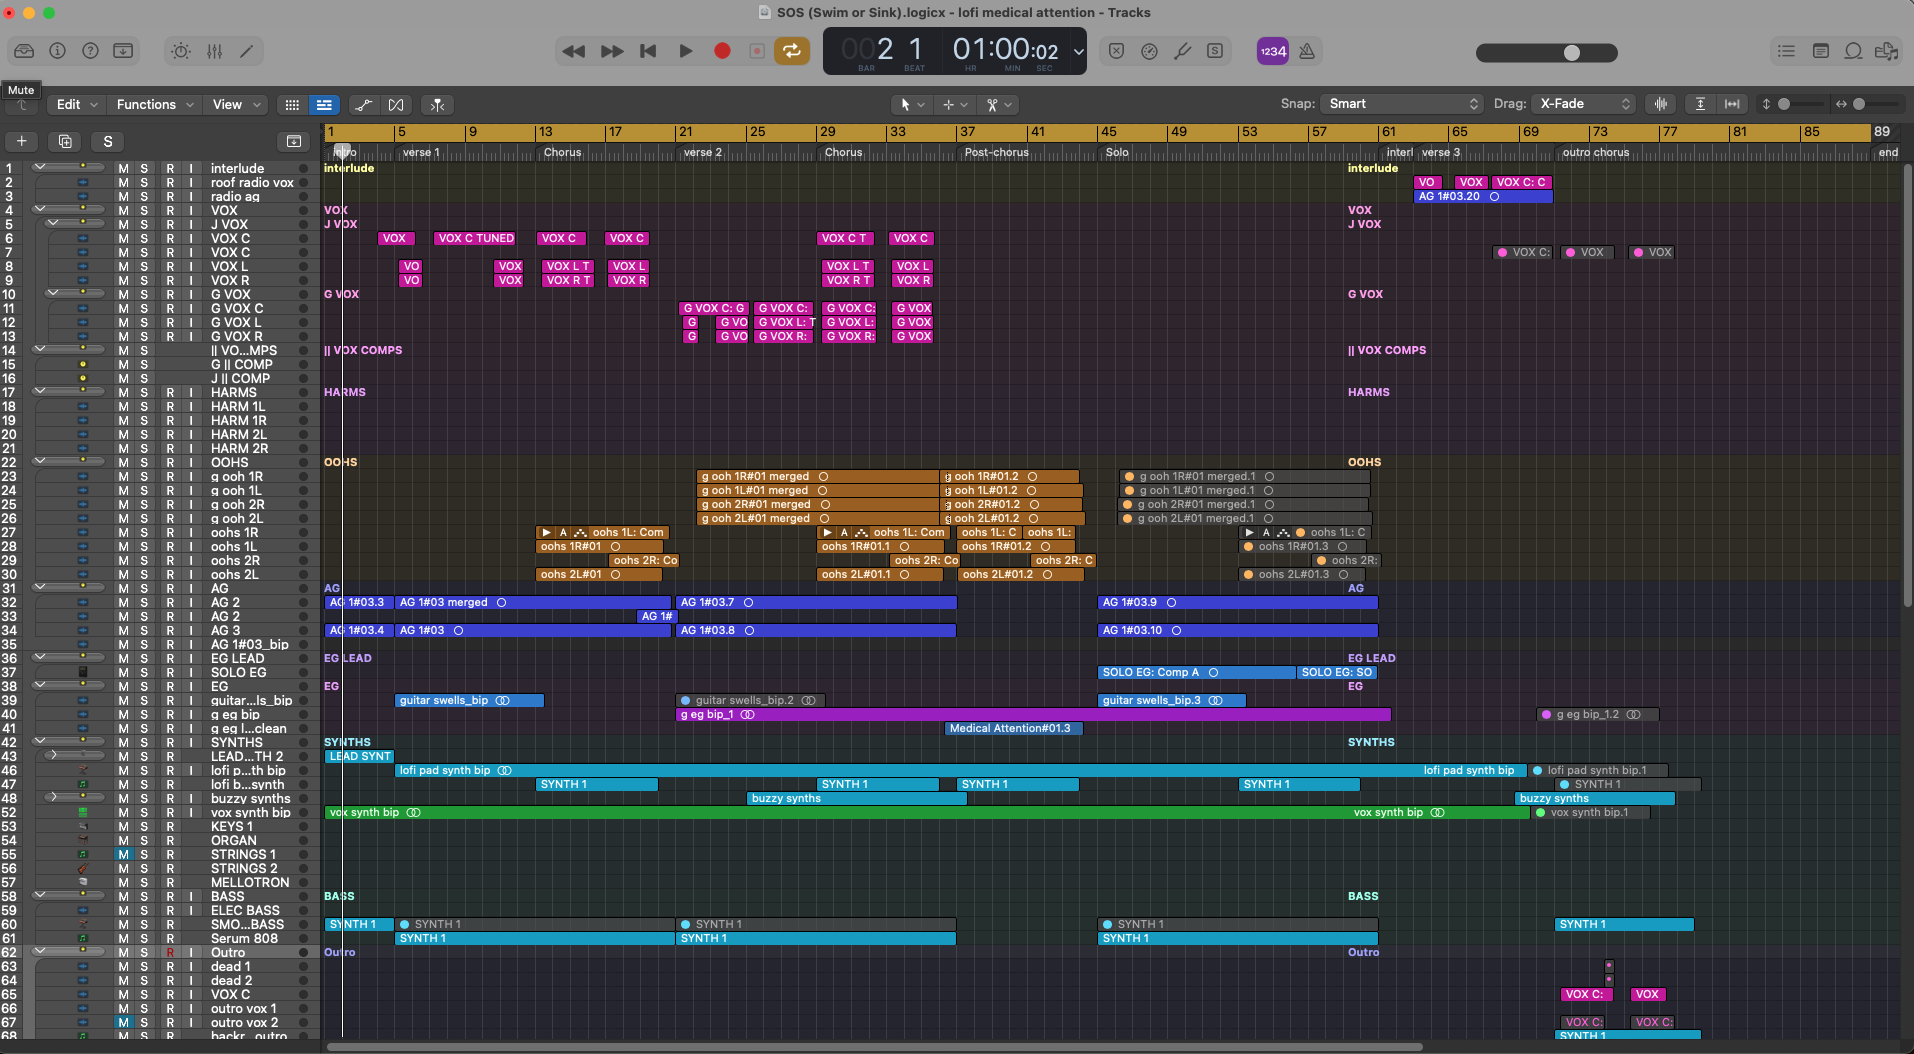The height and width of the screenshot is (1054, 1914).
Task: Record-enable the VOX track
Action: [170, 211]
